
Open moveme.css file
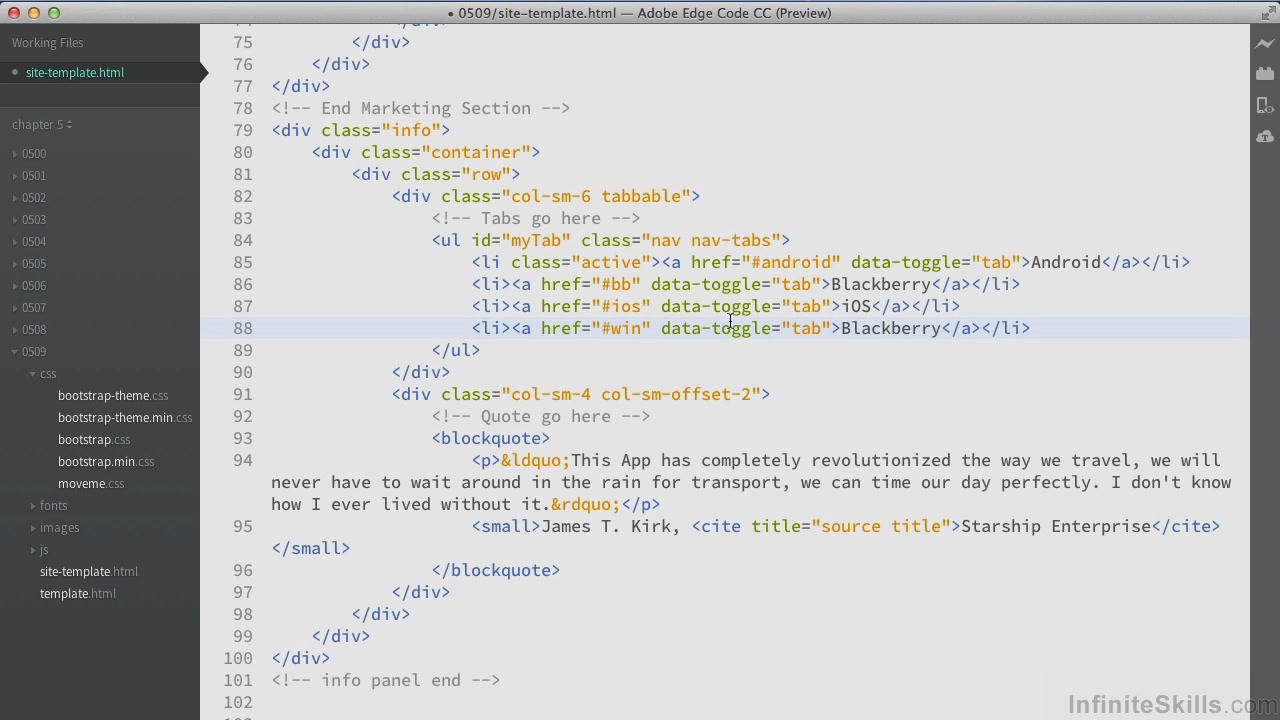point(91,484)
